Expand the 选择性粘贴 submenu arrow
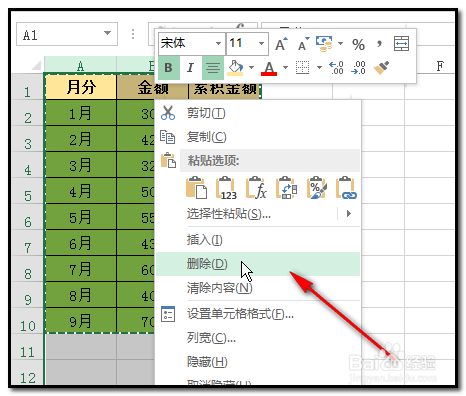Screen dimensions: 466x396 tap(349, 214)
